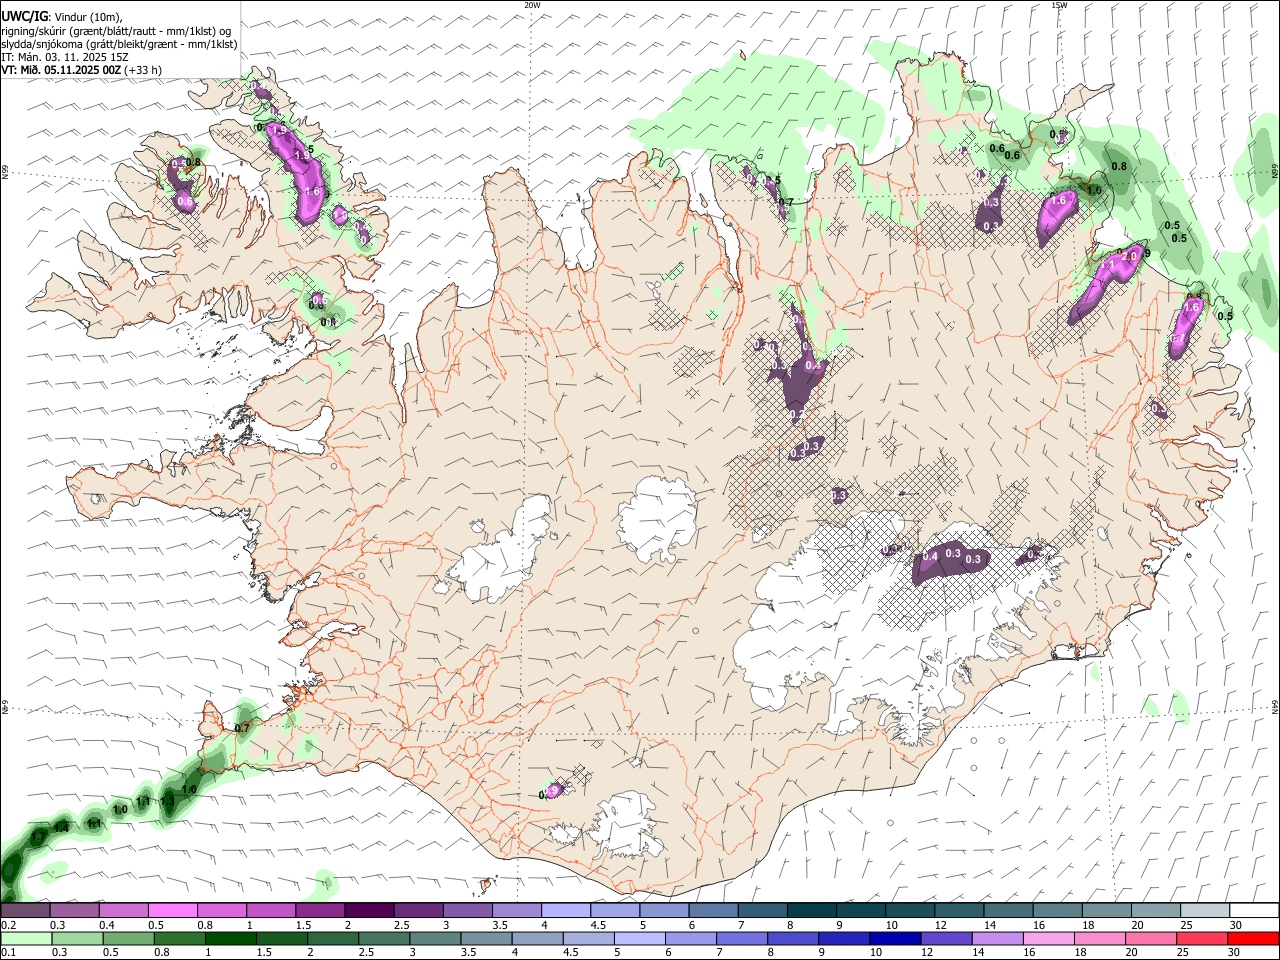Click the darkest green rain legend swatch at 1
This screenshot has width=1280, height=960.
pos(232,939)
